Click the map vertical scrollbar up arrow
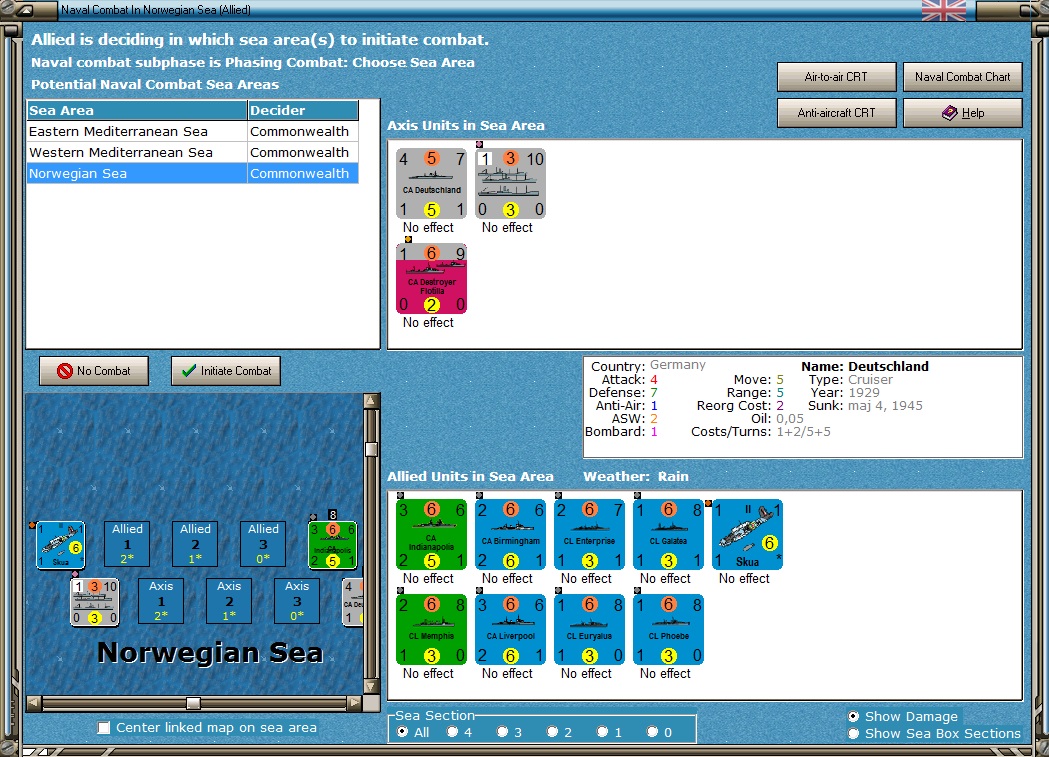This screenshot has height=757, width=1049. tap(371, 401)
